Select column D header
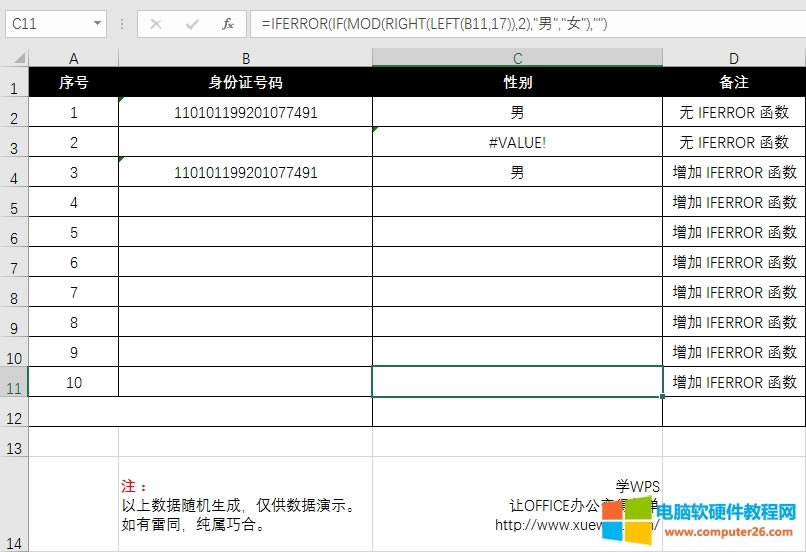The width and height of the screenshot is (806, 552). [x=734, y=58]
